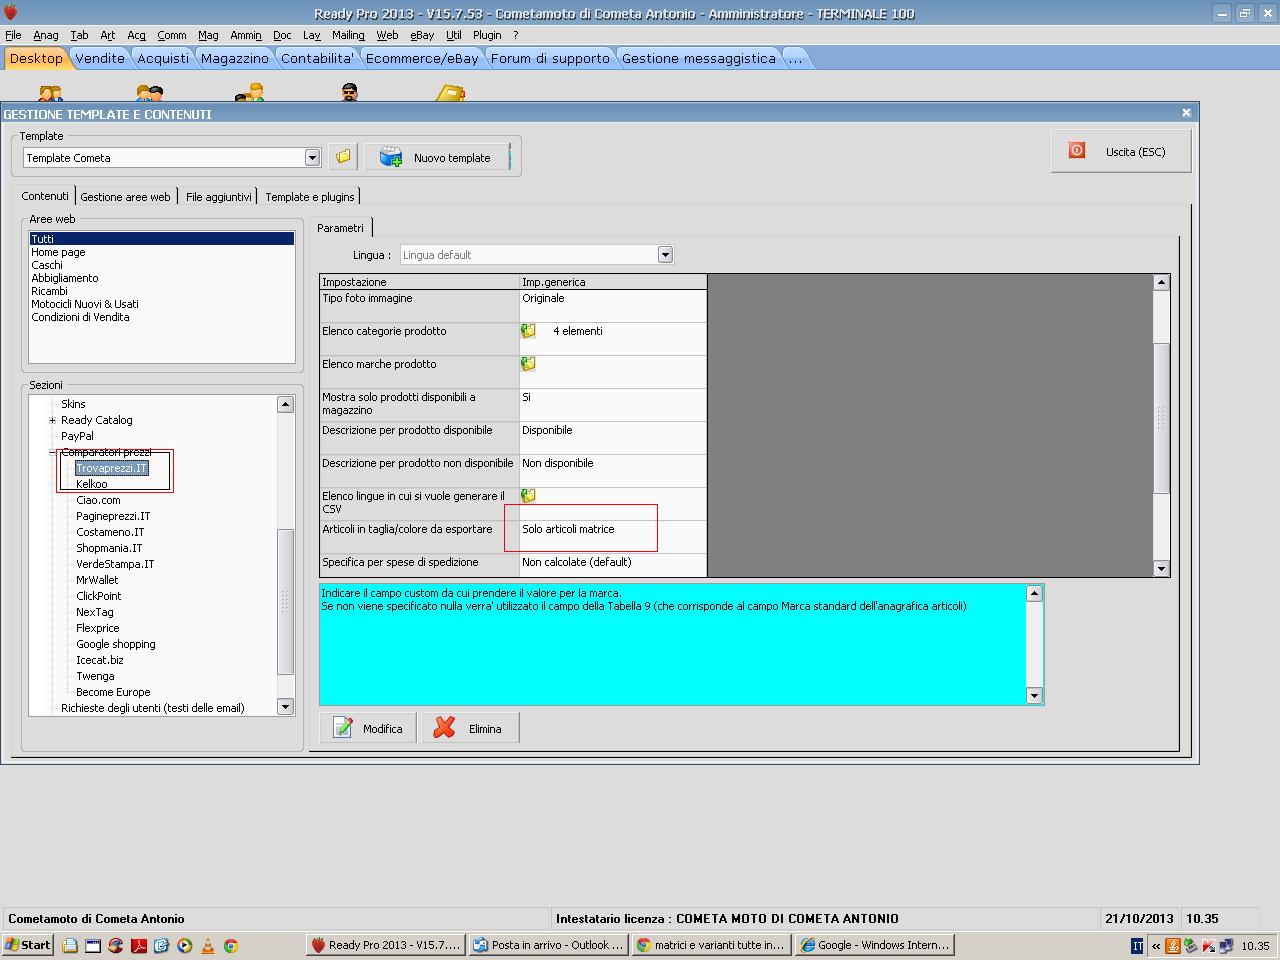Click the folder icon beside the template dropdown

pos(343,157)
